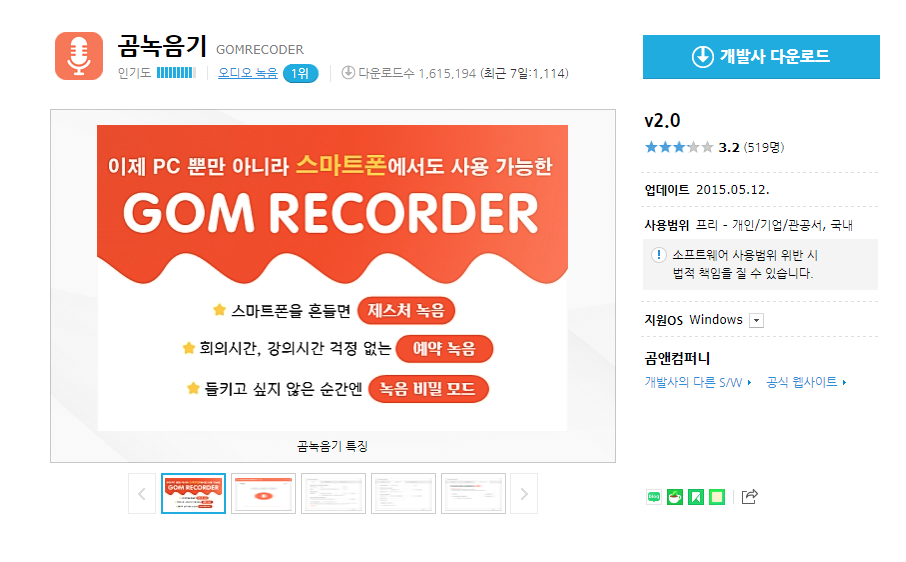906x562 pixels.
Task: Click the orange microphone app icon
Action: click(79, 56)
